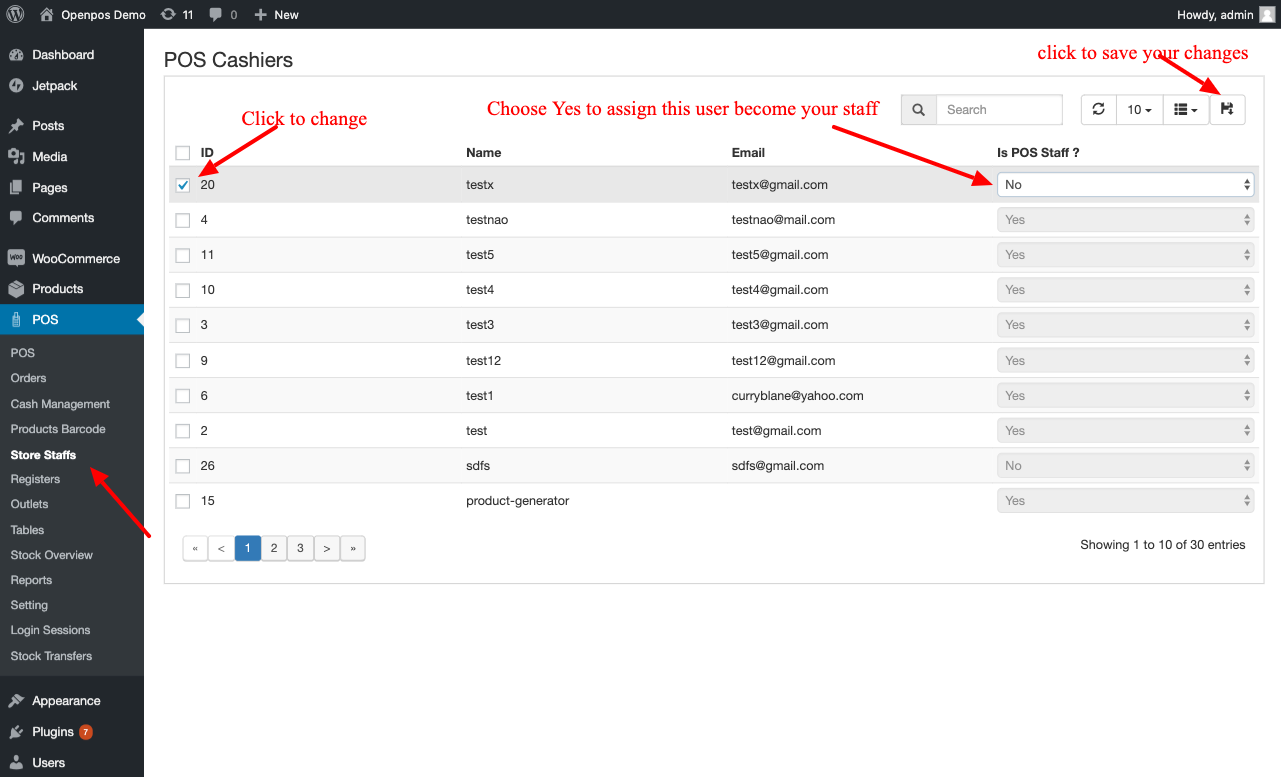
Task: Click the admin user avatar
Action: (1266, 15)
